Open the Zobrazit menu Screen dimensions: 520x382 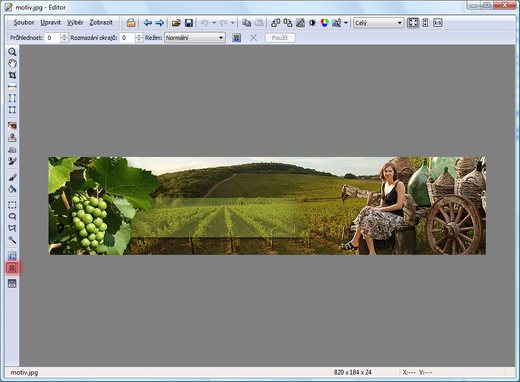[101, 23]
